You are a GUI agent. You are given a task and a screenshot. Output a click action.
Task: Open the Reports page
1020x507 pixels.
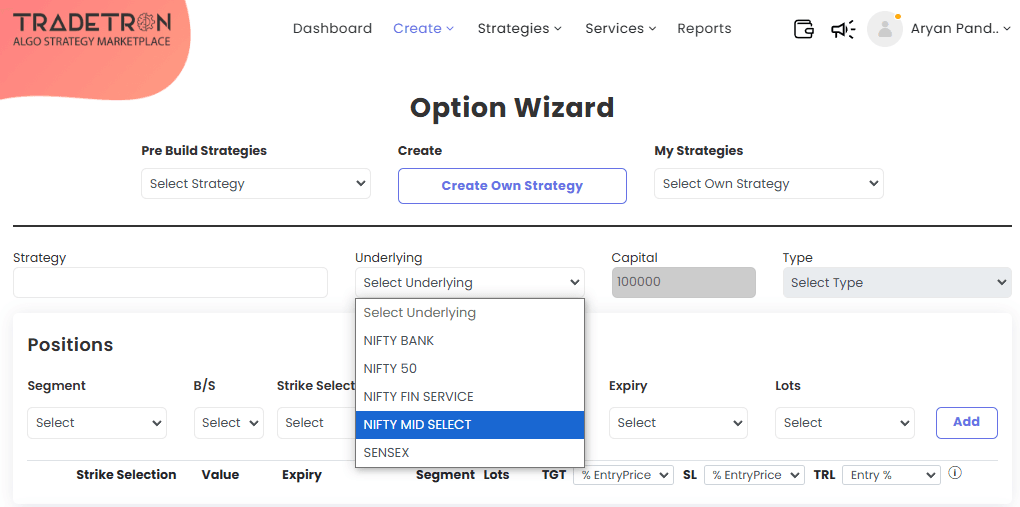(x=704, y=29)
